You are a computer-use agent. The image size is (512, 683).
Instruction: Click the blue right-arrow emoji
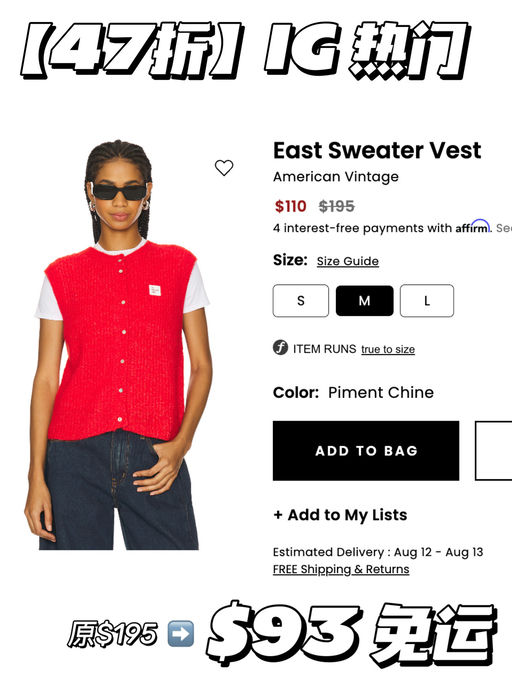181,634
